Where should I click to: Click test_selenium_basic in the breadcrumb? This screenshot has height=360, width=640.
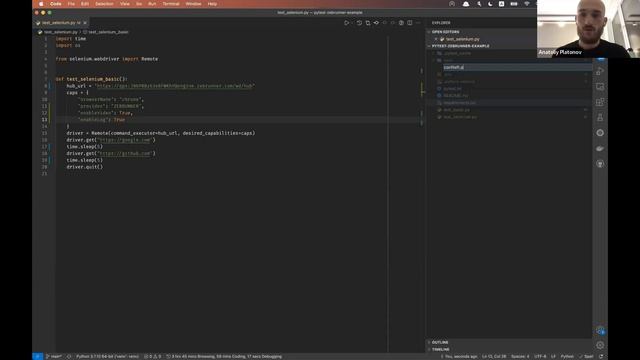point(108,32)
